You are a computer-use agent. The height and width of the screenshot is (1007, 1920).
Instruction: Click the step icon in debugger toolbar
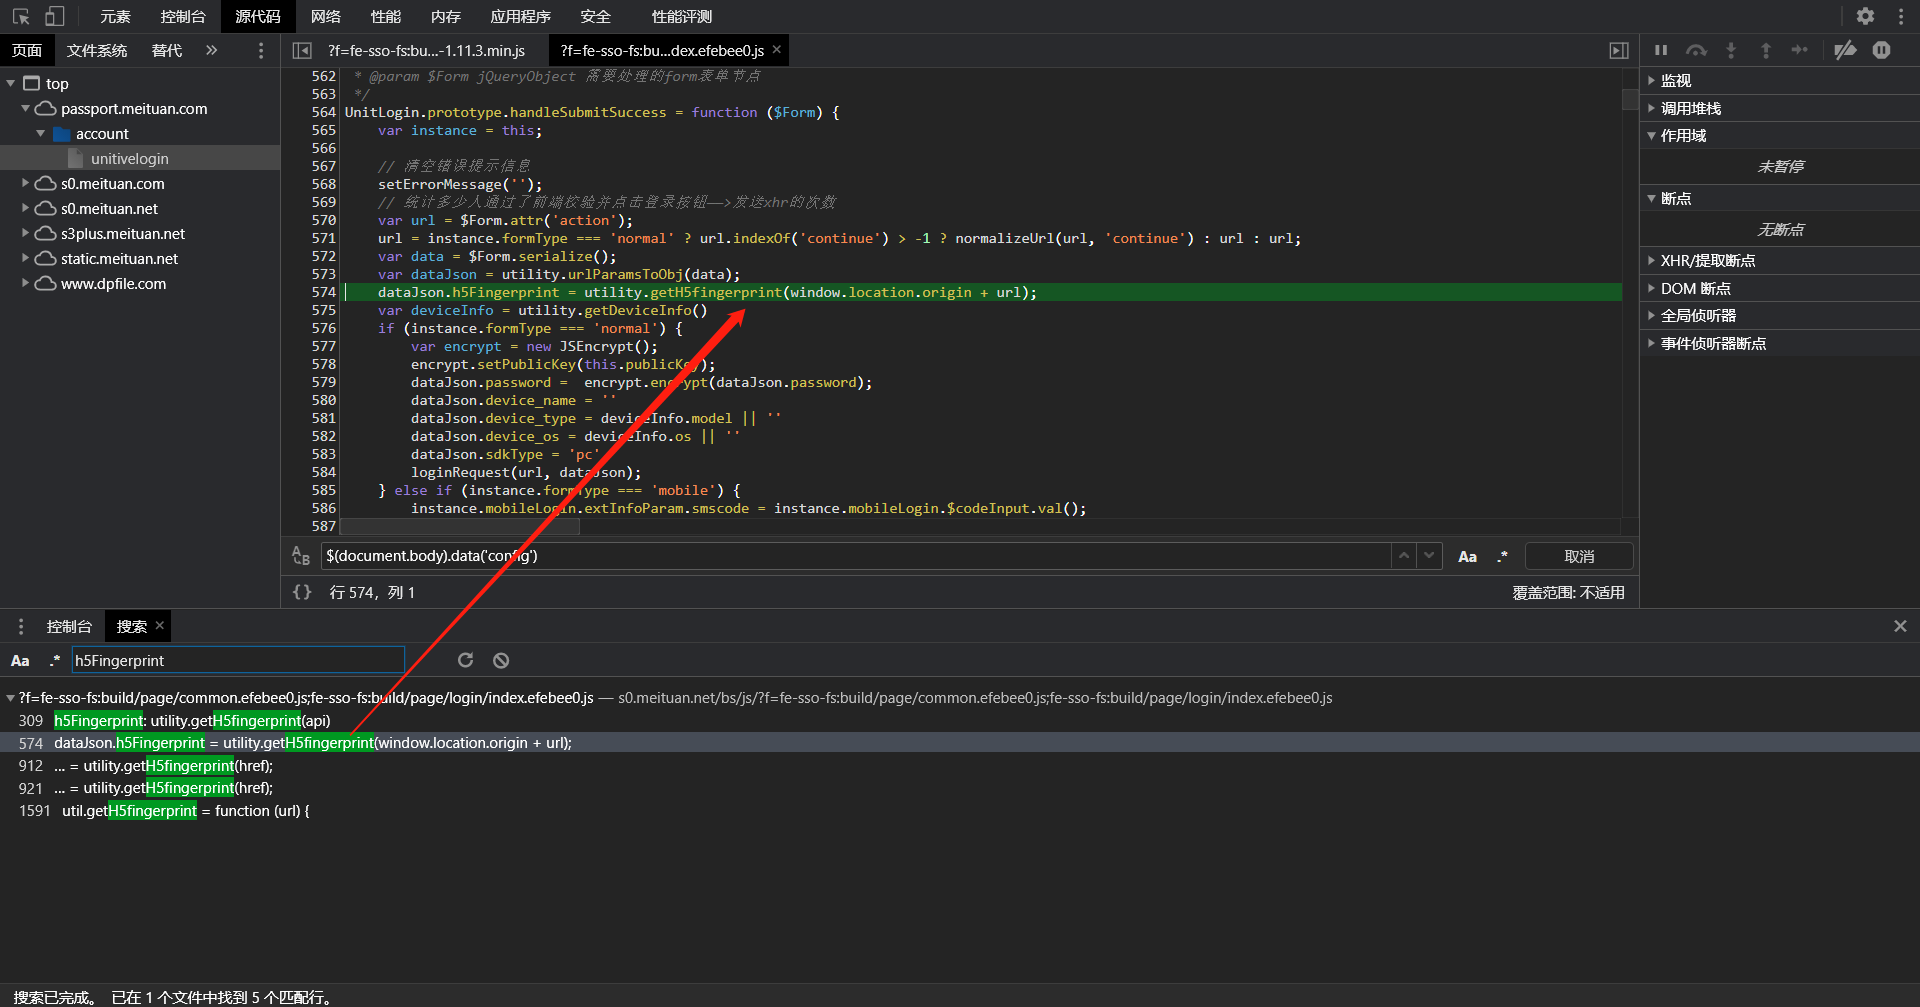[x=1800, y=50]
